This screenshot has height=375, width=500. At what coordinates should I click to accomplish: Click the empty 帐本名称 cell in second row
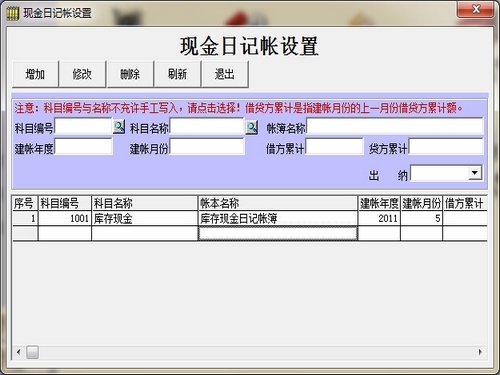click(278, 233)
